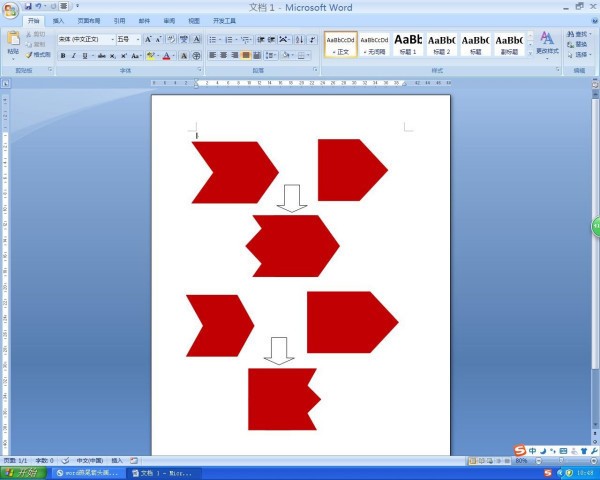Apply the 标题 1 style
This screenshot has width=600, height=480.
[x=408, y=43]
